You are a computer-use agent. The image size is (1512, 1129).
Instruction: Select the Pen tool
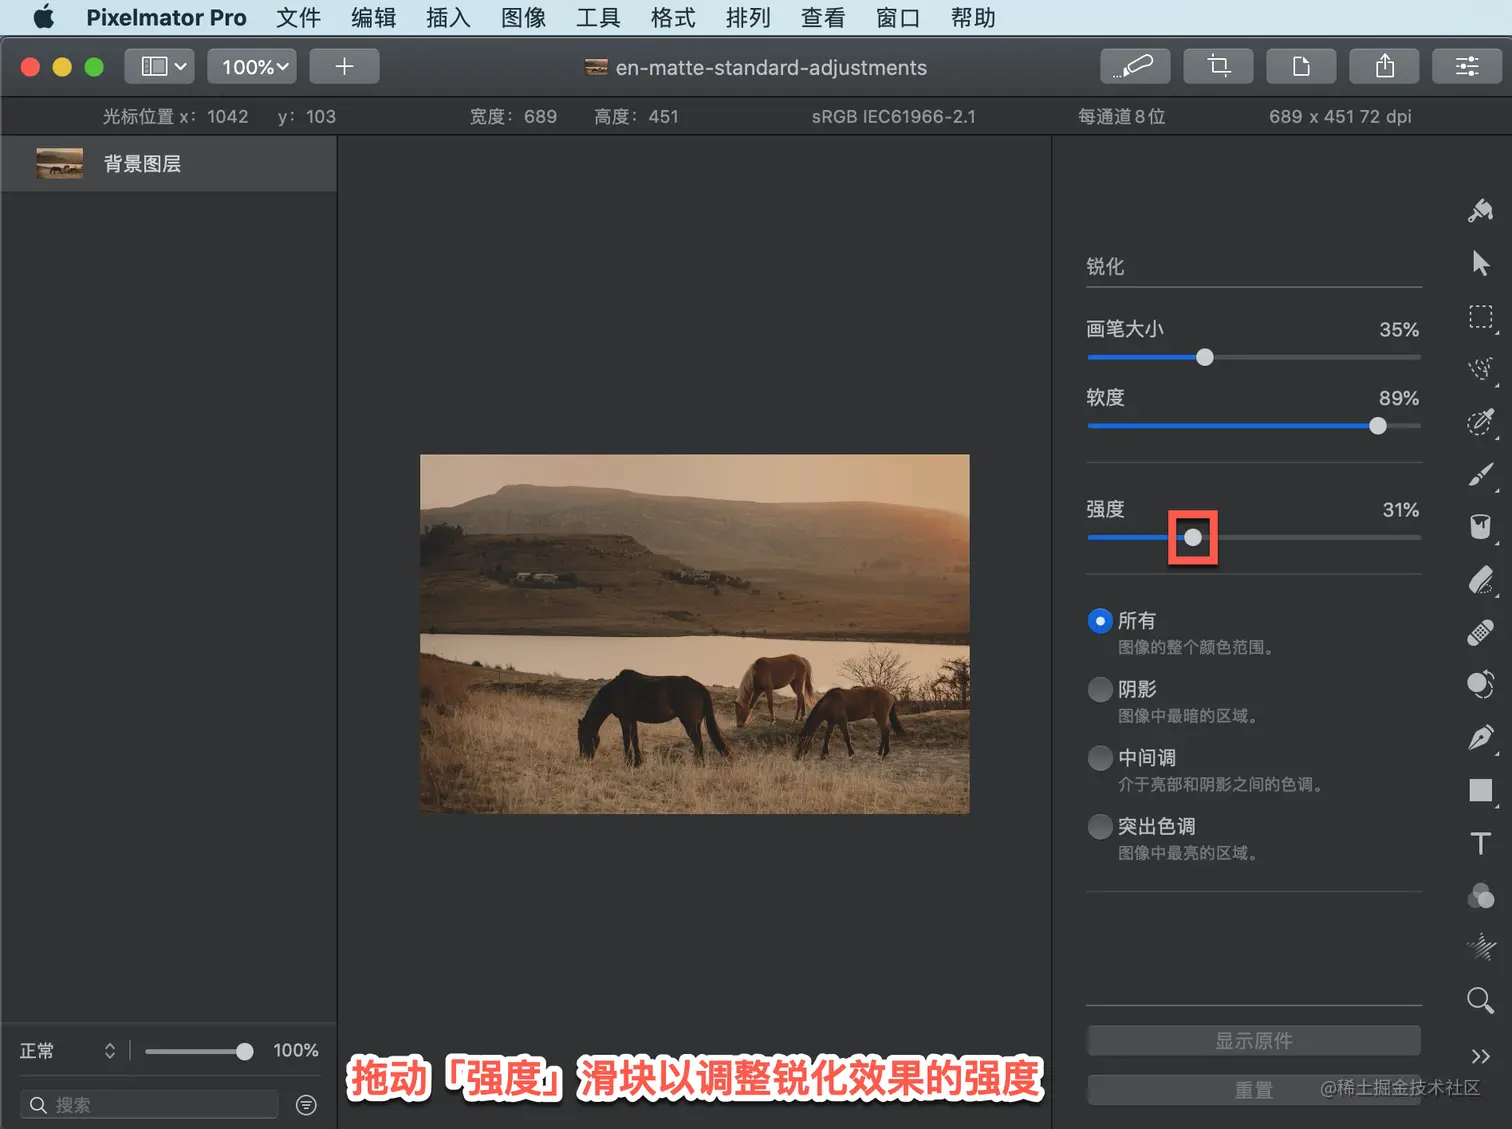coord(1481,738)
